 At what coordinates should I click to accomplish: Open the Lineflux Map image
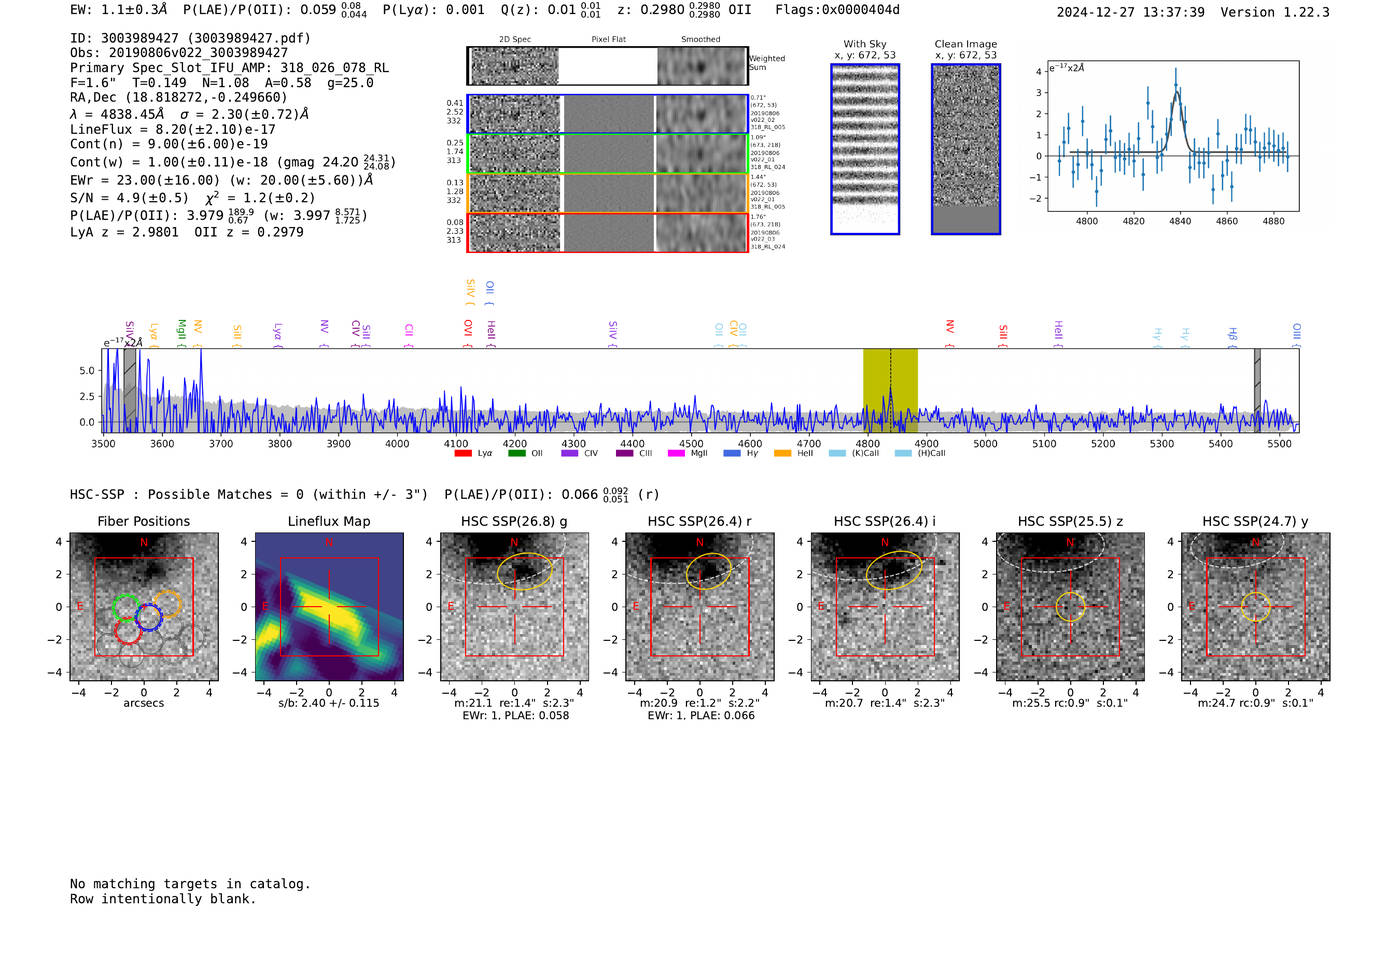329,607
